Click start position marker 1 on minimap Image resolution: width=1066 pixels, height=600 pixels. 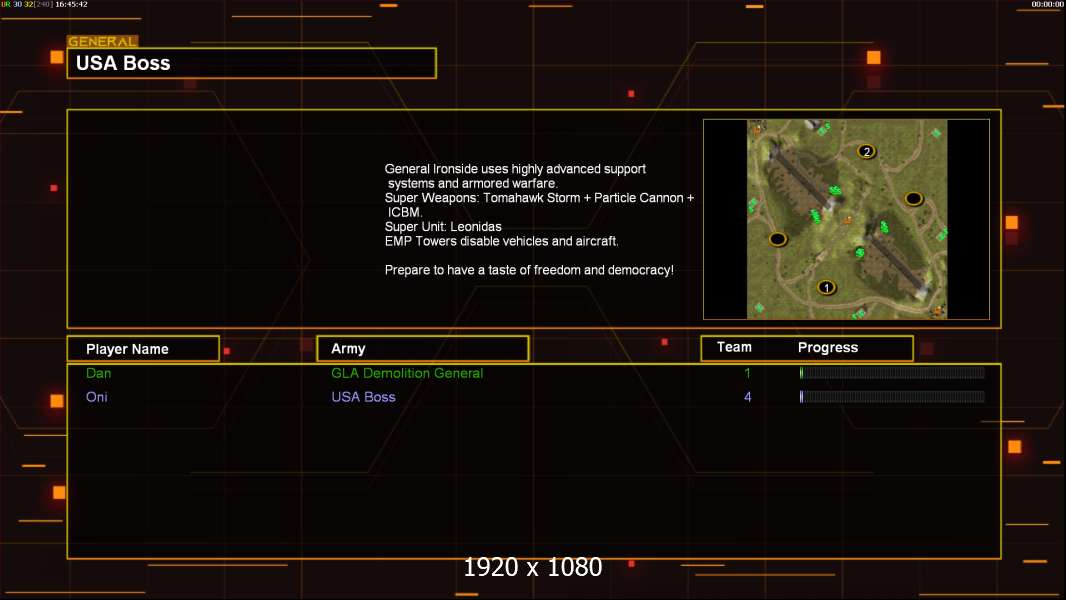pos(826,287)
